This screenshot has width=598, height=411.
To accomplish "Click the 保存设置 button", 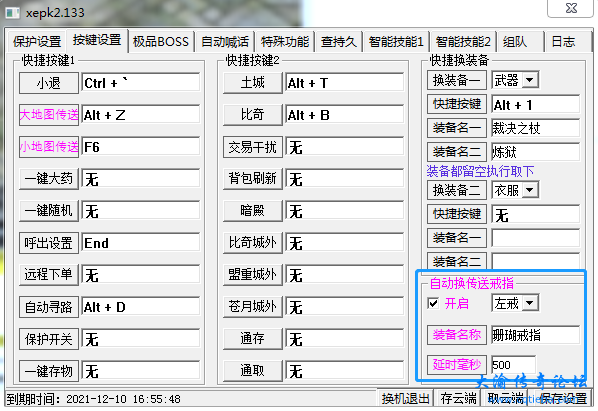I will 561,399.
